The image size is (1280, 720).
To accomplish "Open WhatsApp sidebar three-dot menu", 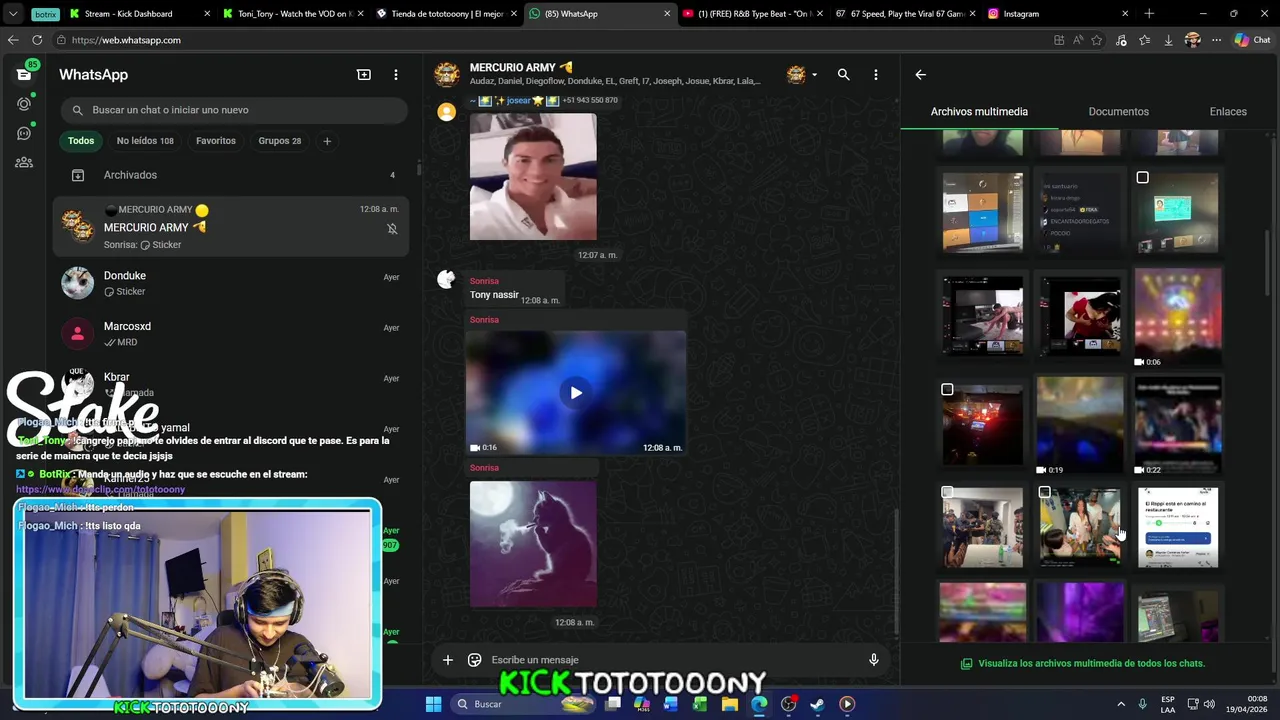I will tap(396, 75).
